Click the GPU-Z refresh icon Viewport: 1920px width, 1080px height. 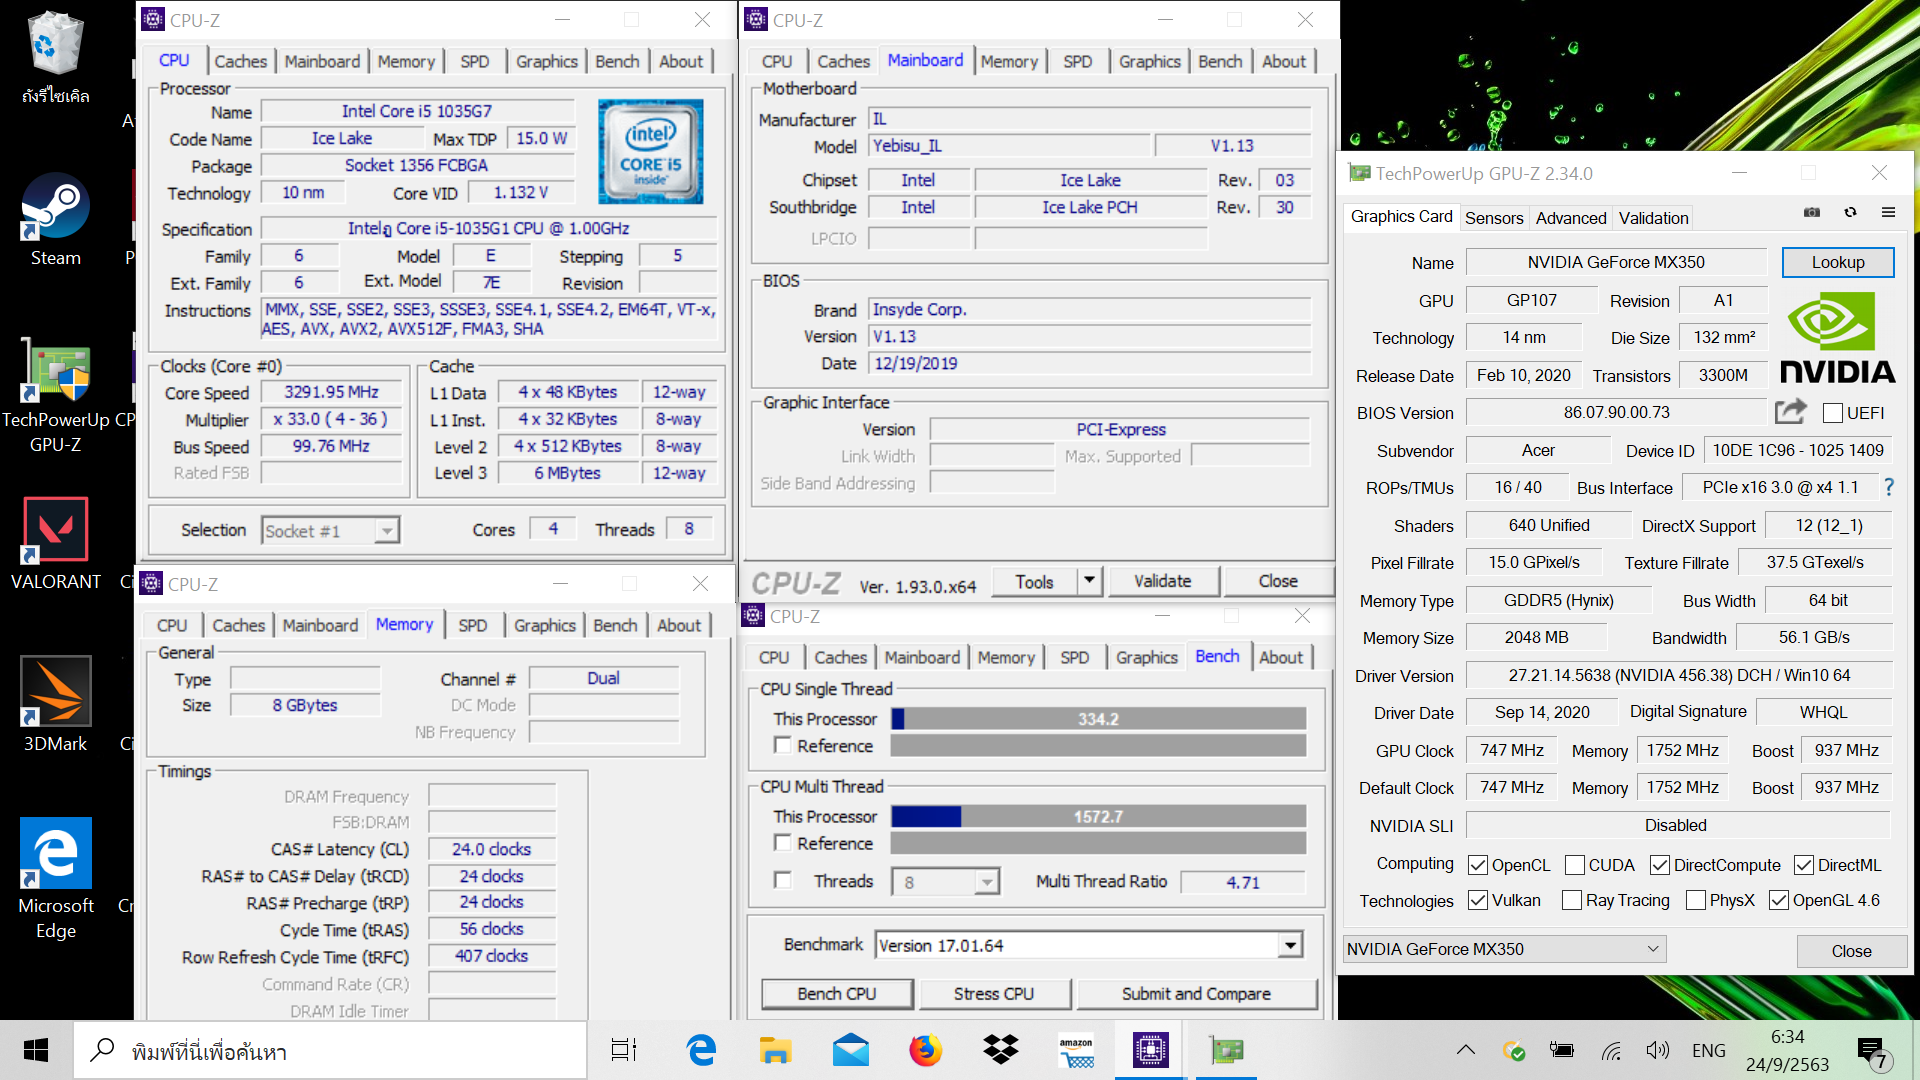(x=1850, y=212)
